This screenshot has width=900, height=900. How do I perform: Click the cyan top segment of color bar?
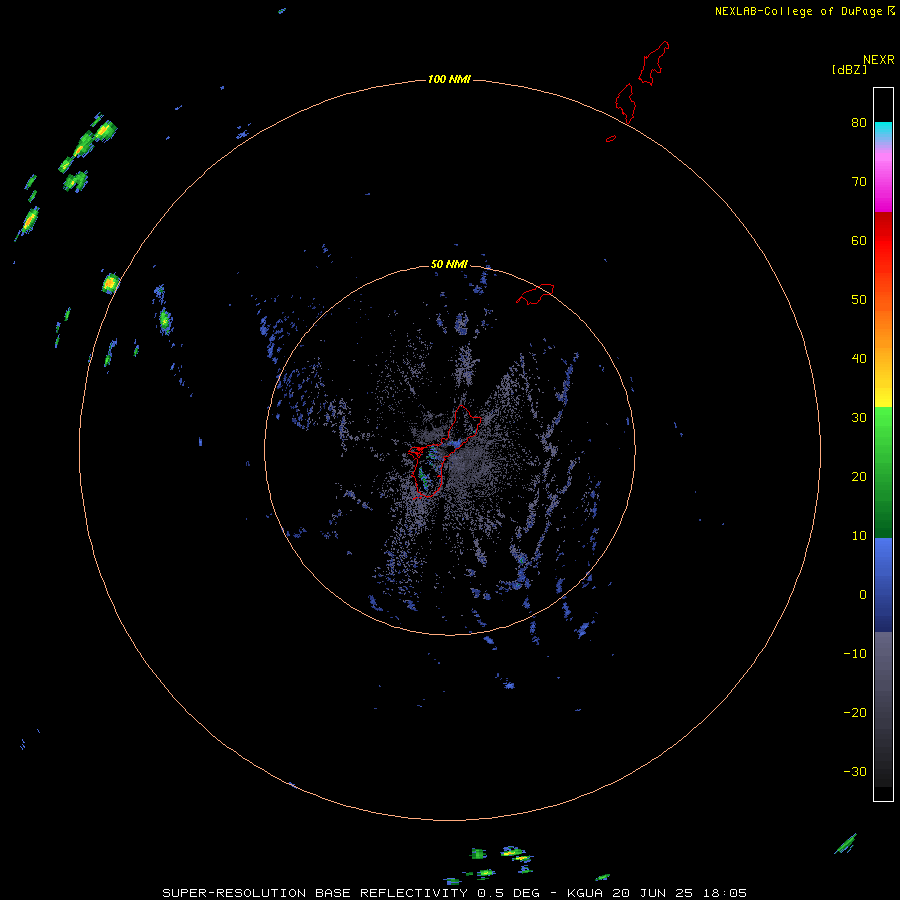[883, 129]
